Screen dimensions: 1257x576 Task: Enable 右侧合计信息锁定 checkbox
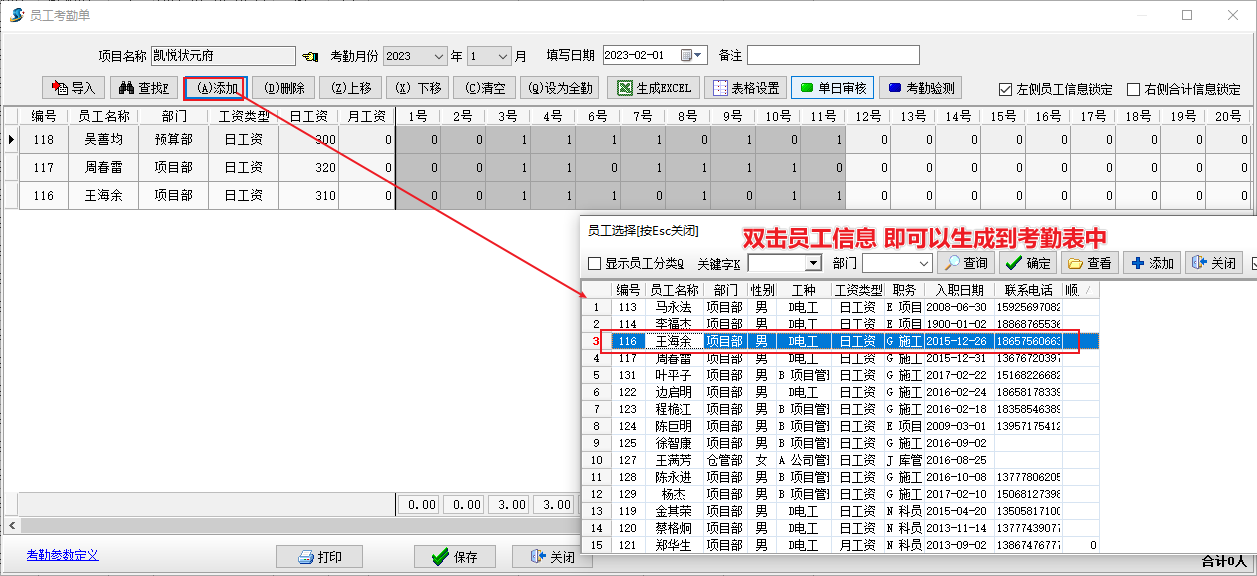pos(1133,89)
